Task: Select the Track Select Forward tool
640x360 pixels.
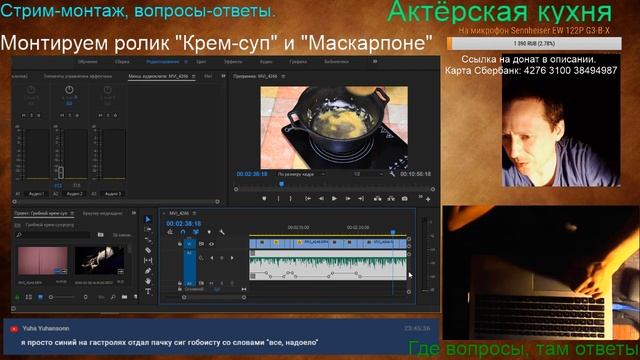Action: click(148, 229)
